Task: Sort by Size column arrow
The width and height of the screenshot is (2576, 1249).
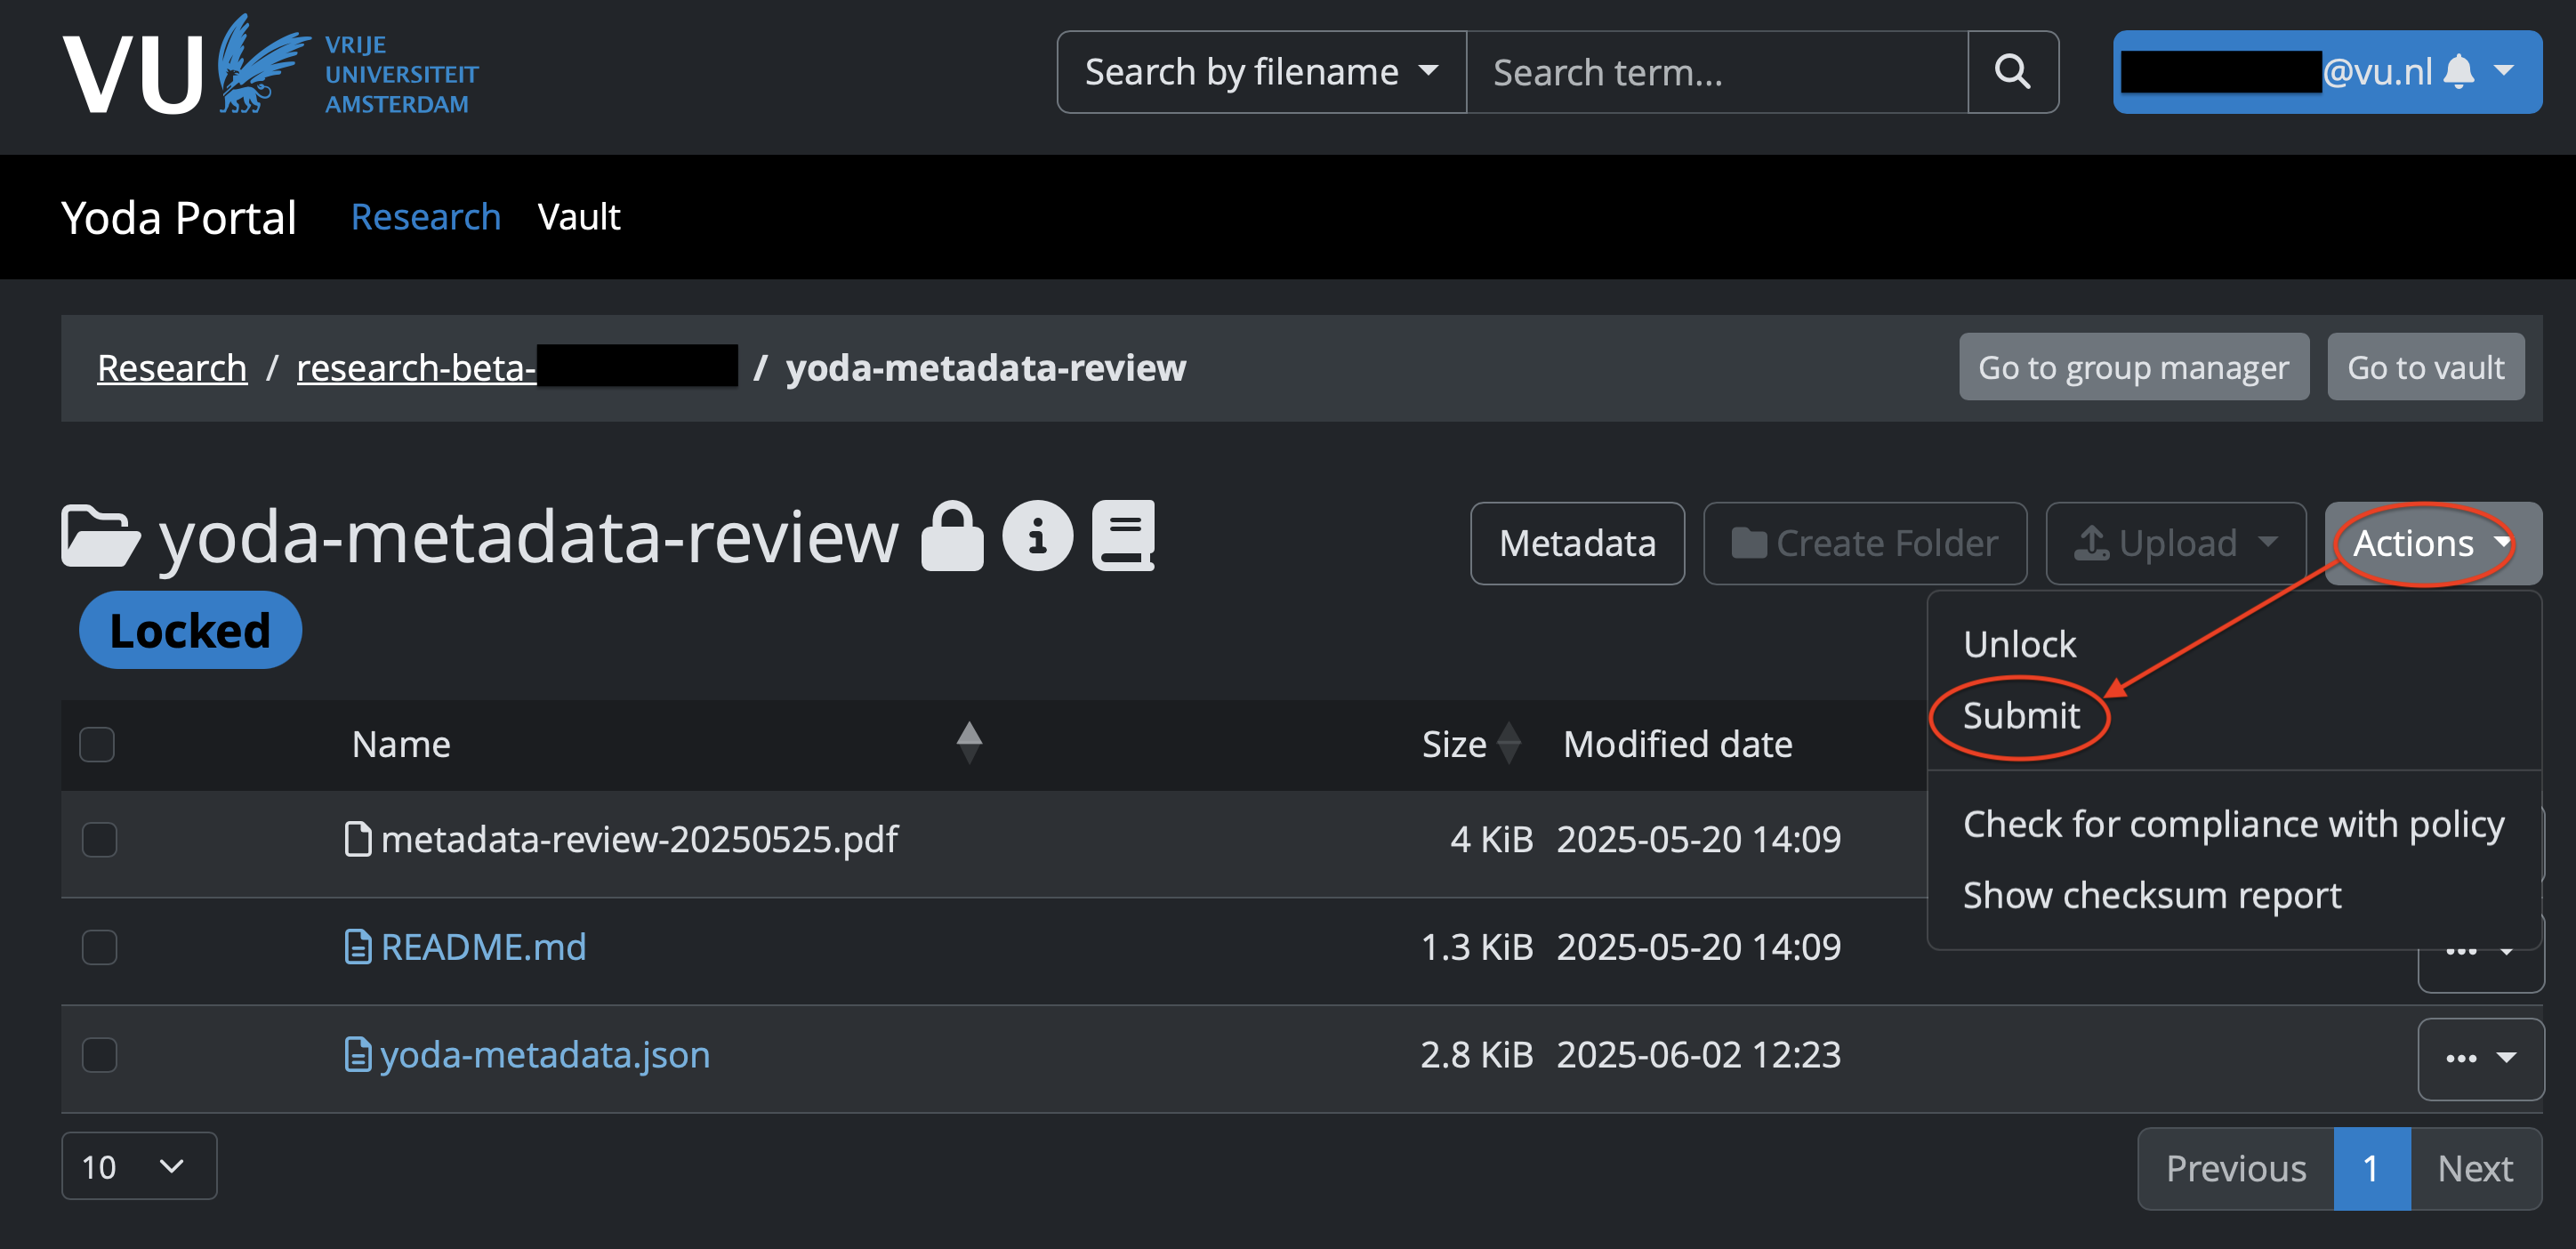Action: (x=1509, y=743)
